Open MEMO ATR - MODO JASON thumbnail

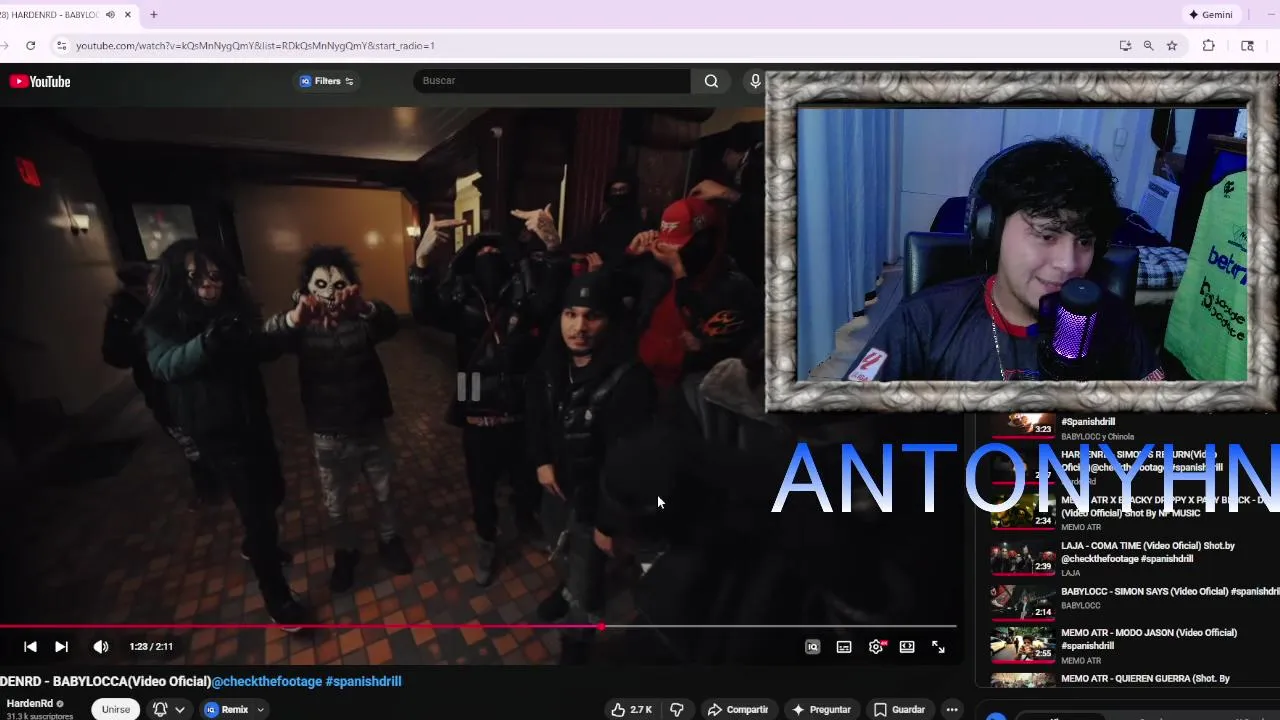point(1022,646)
